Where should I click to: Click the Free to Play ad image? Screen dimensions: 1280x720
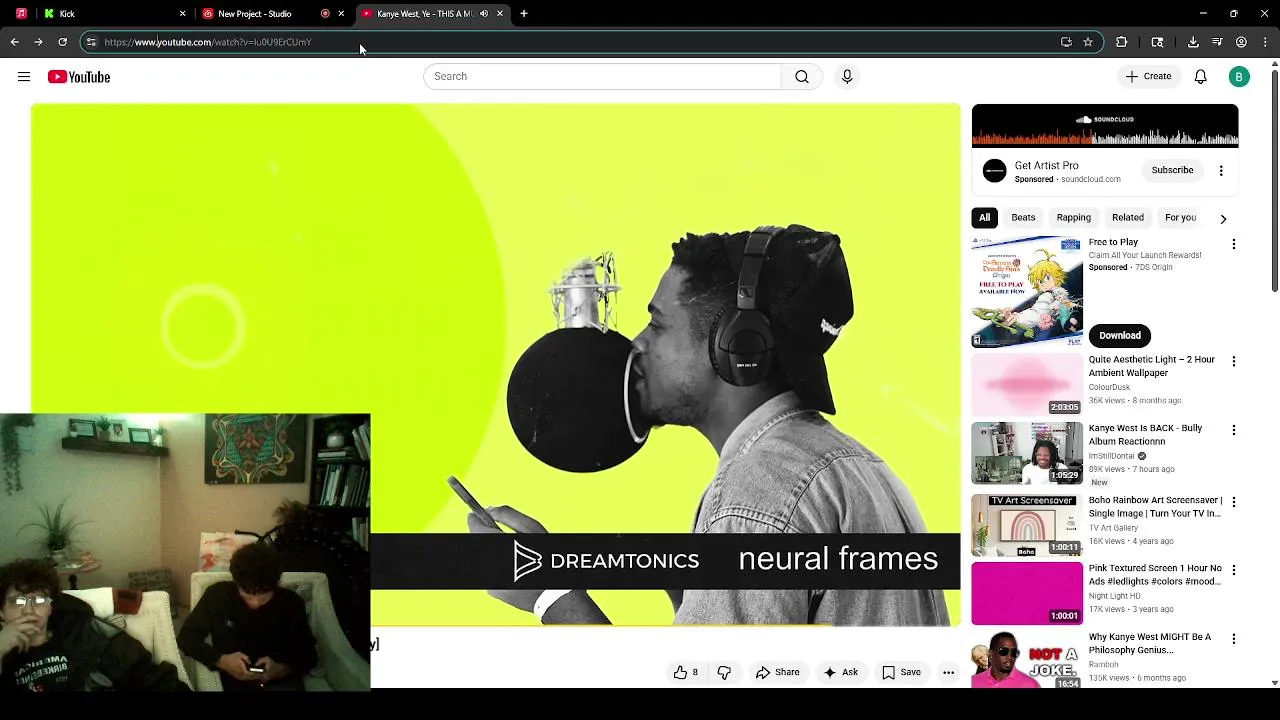(1027, 292)
